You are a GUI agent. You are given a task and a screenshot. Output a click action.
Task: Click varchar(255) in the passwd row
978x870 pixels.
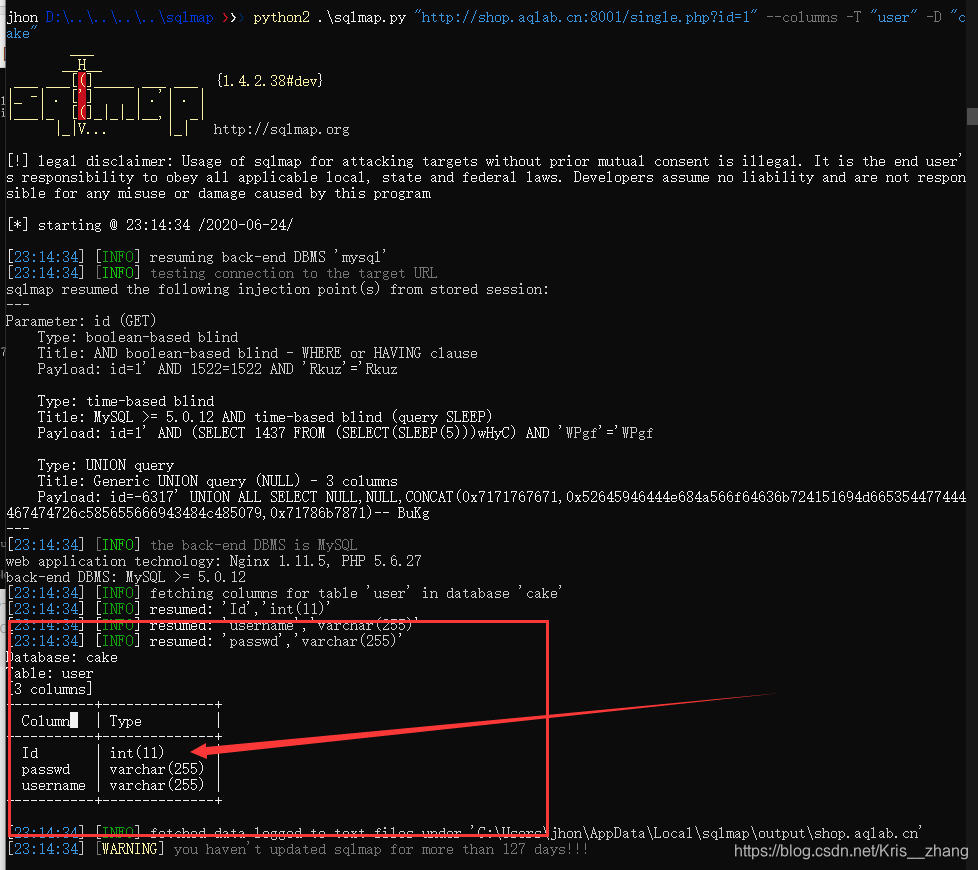[x=157, y=769]
